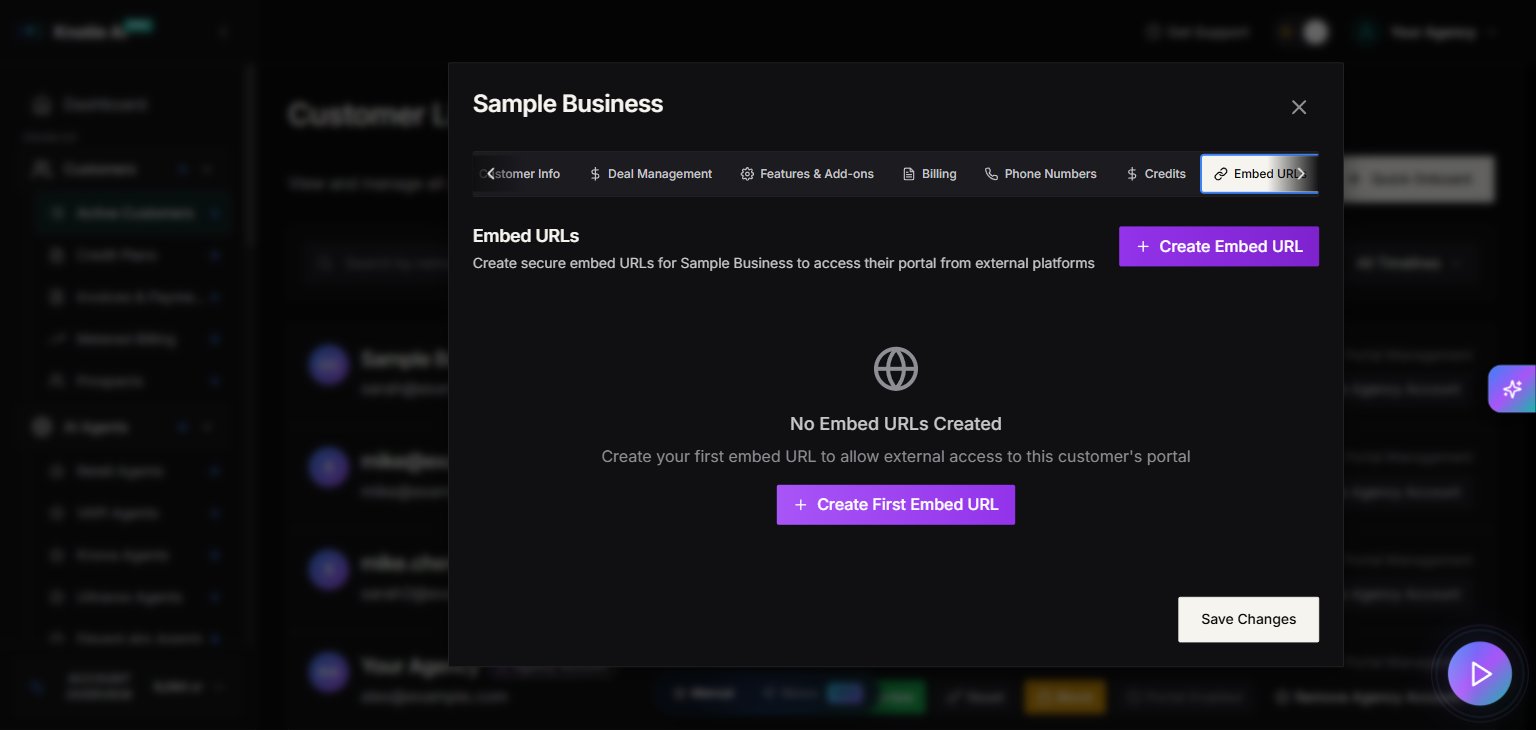Click the 'Create secure embed URLs' description text

(x=784, y=263)
